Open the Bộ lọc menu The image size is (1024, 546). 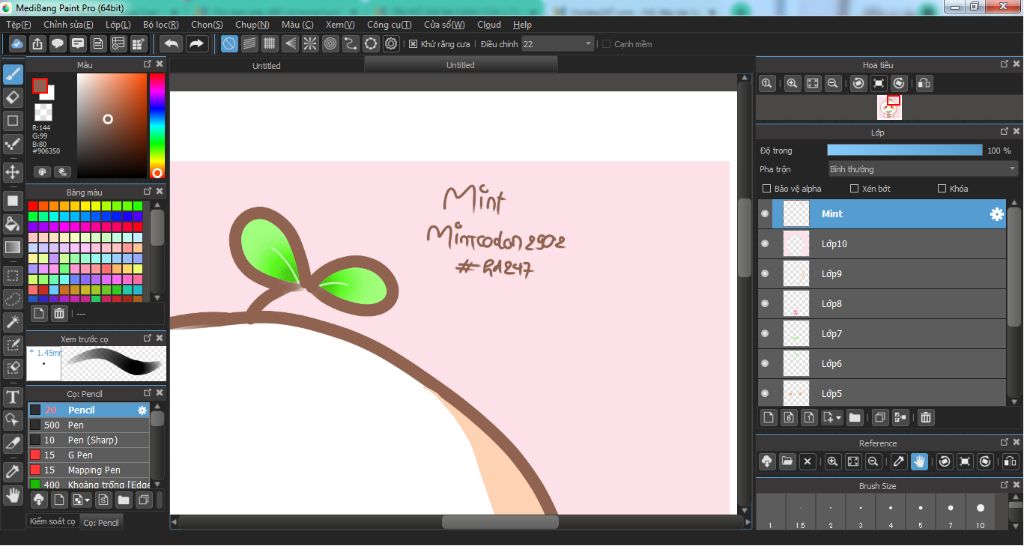(x=161, y=25)
